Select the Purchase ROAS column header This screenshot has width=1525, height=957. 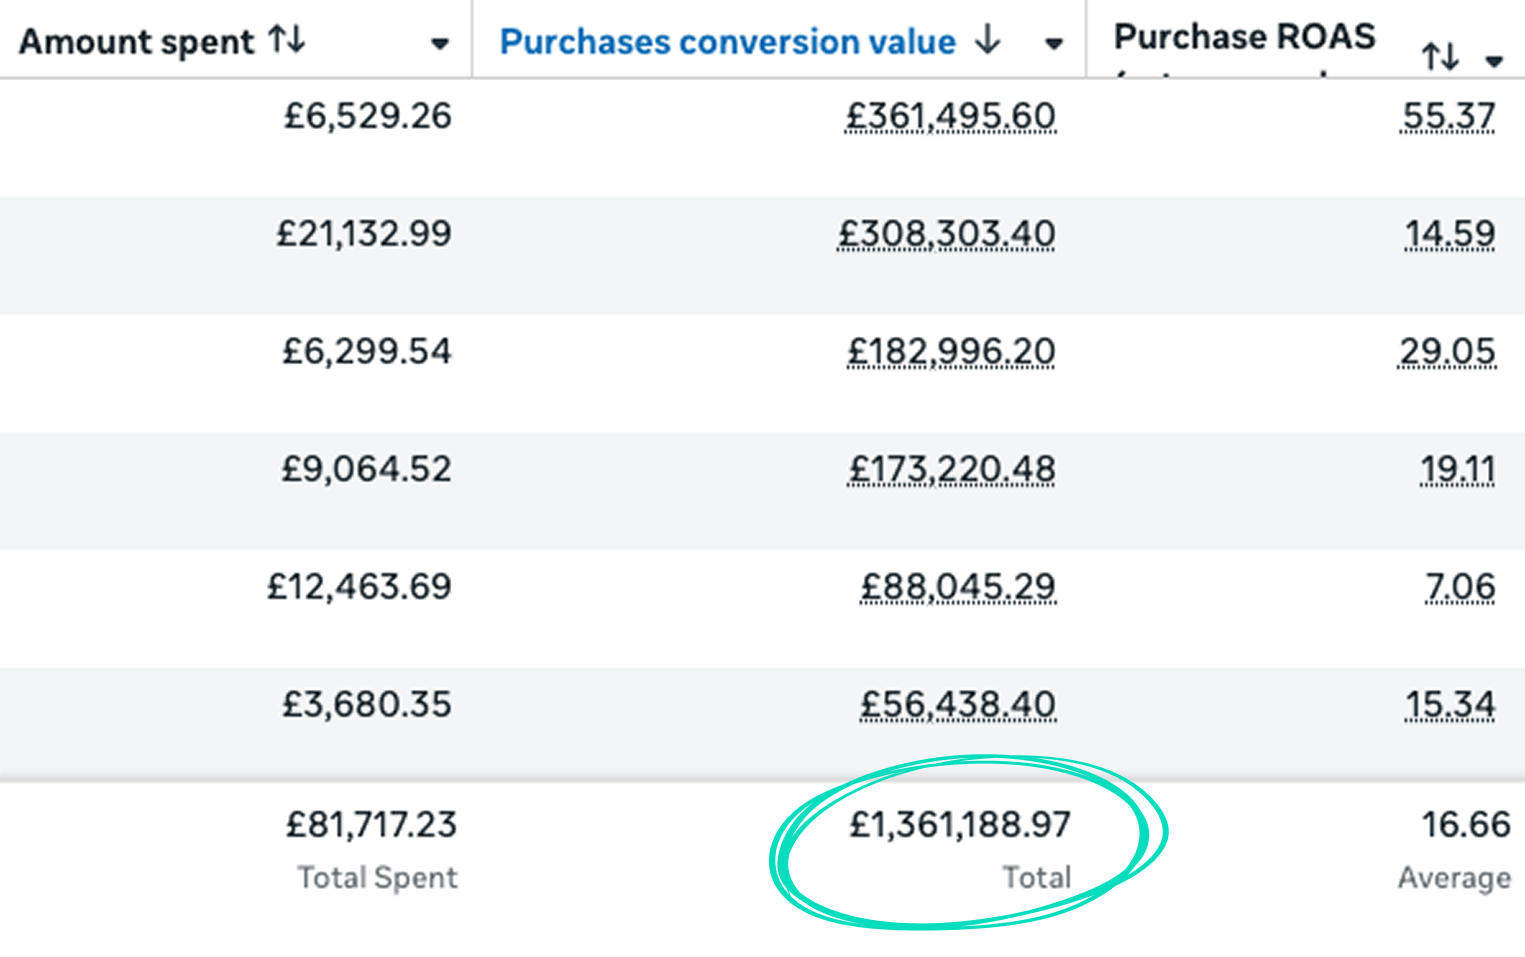coord(1245,36)
